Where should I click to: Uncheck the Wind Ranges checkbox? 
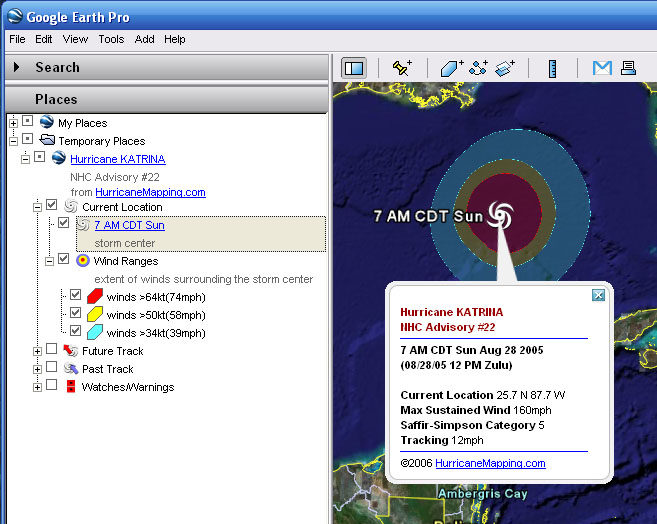tap(64, 259)
